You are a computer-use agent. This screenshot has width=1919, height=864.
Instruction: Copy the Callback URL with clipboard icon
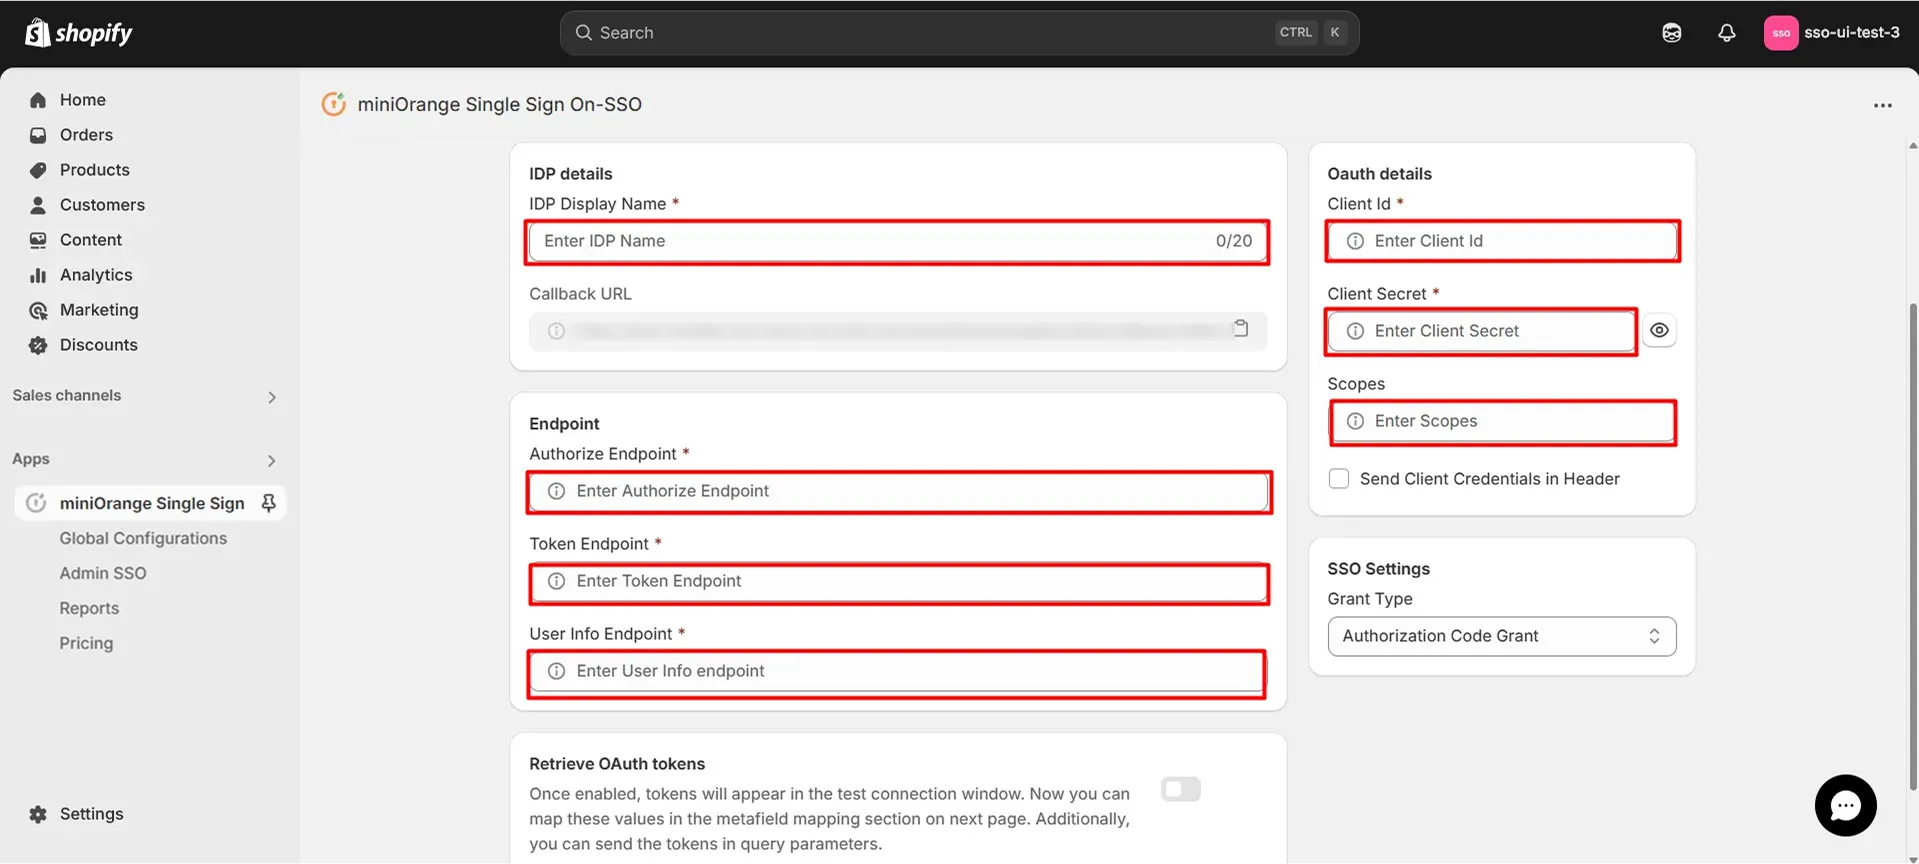[1241, 328]
